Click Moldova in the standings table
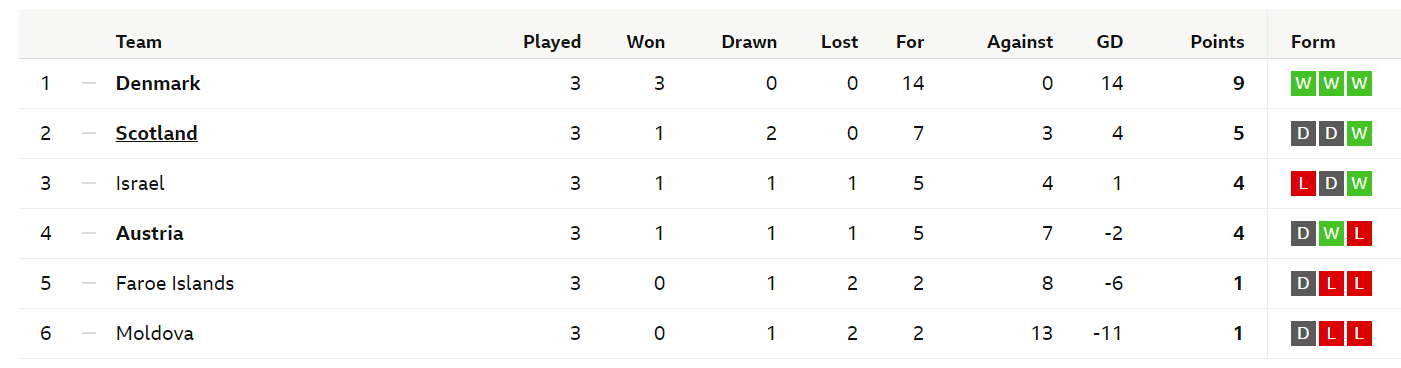 (155, 334)
